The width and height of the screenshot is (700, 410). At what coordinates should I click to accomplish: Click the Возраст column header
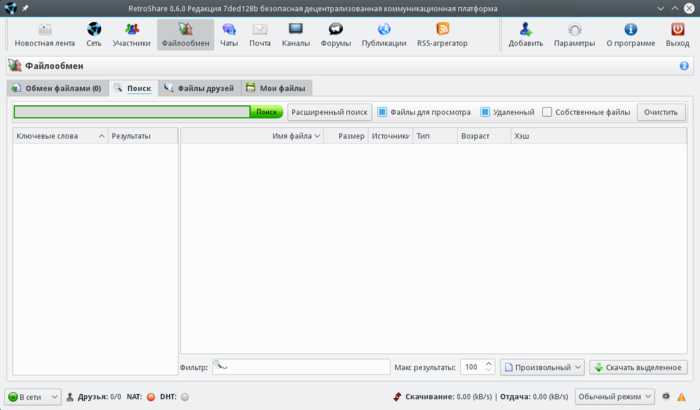coord(484,136)
